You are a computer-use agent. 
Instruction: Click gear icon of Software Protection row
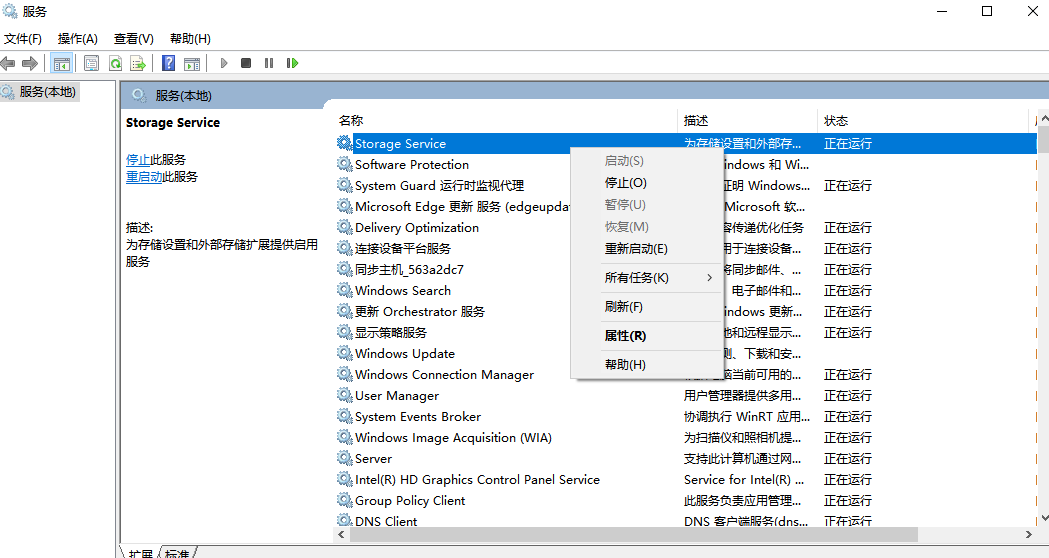345,164
